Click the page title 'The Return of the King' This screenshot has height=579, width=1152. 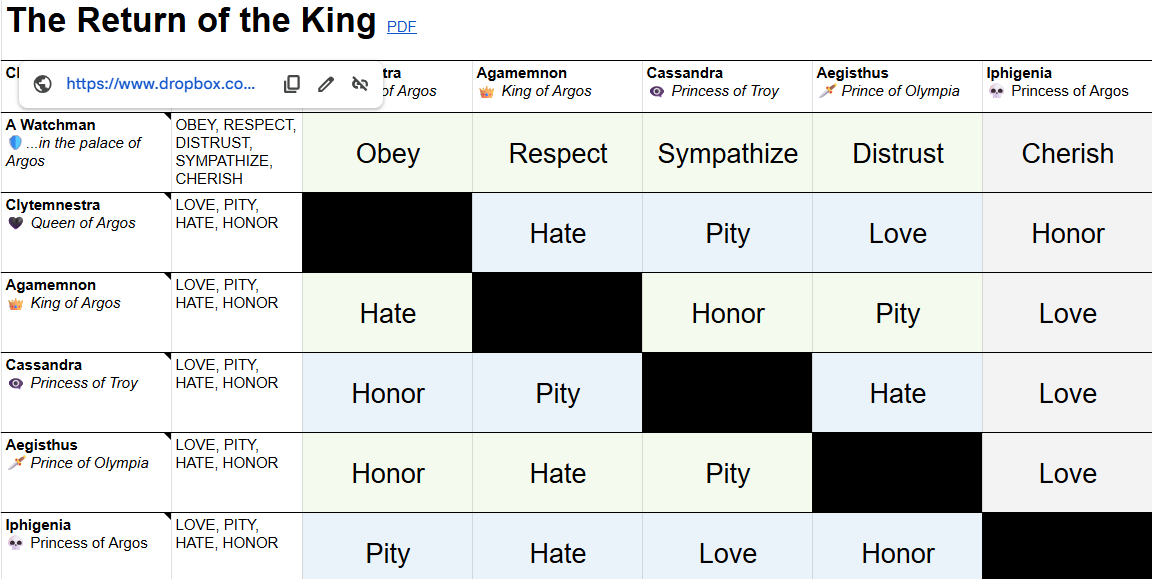coord(191,20)
